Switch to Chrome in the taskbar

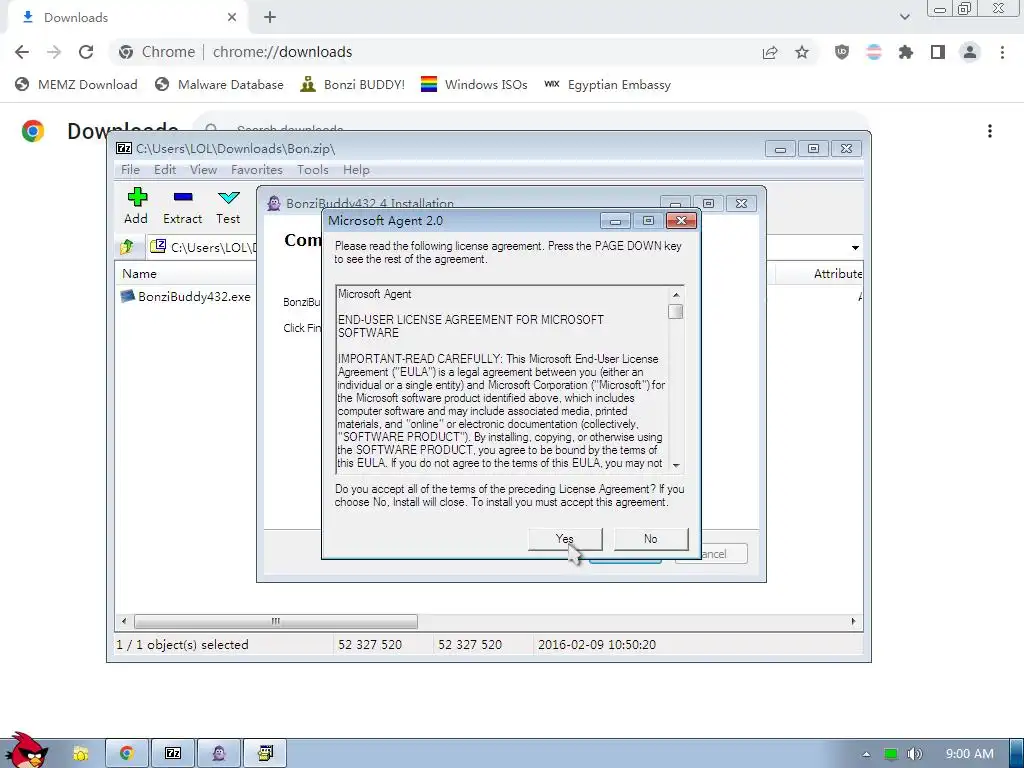coord(127,753)
